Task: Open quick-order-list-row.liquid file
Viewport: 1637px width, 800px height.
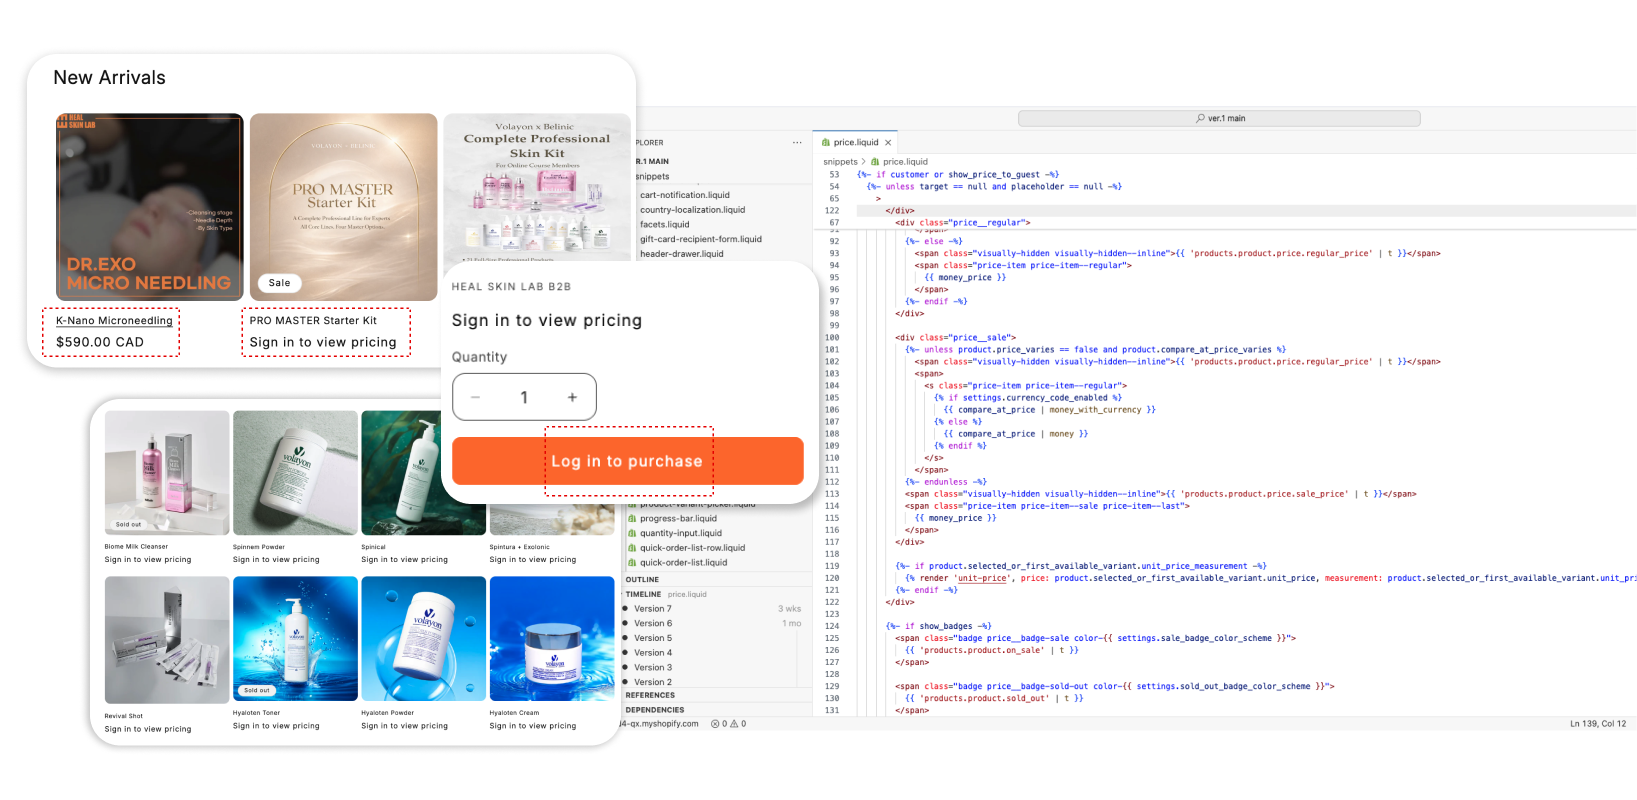Action: click(692, 548)
